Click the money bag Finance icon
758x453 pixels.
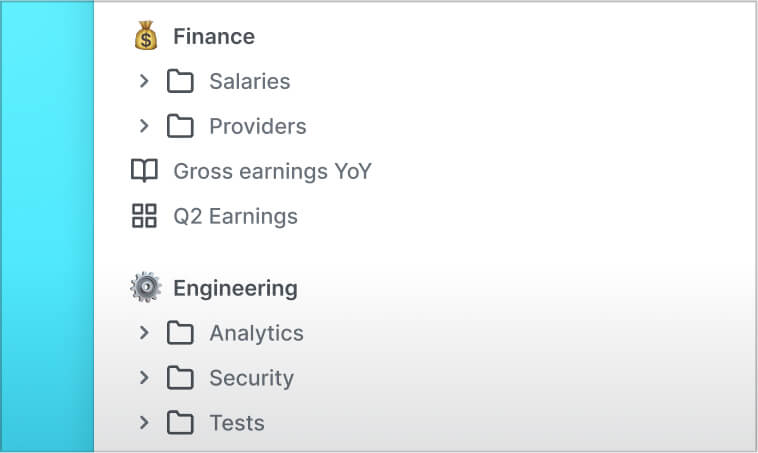(x=146, y=36)
